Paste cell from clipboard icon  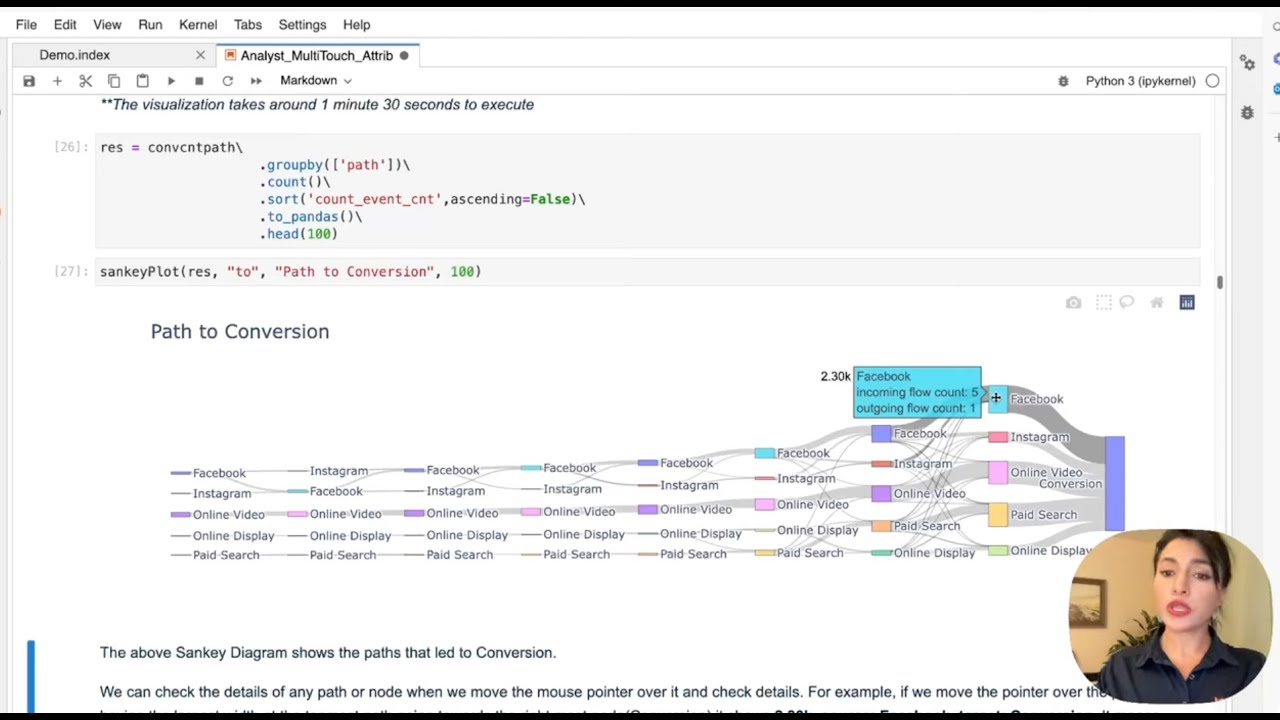point(142,81)
